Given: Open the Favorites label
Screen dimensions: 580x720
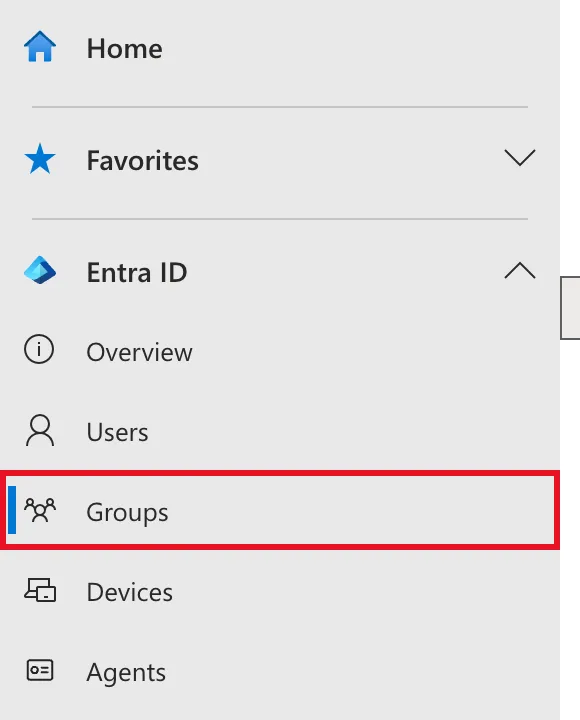Looking at the screenshot, I should click(x=143, y=161).
